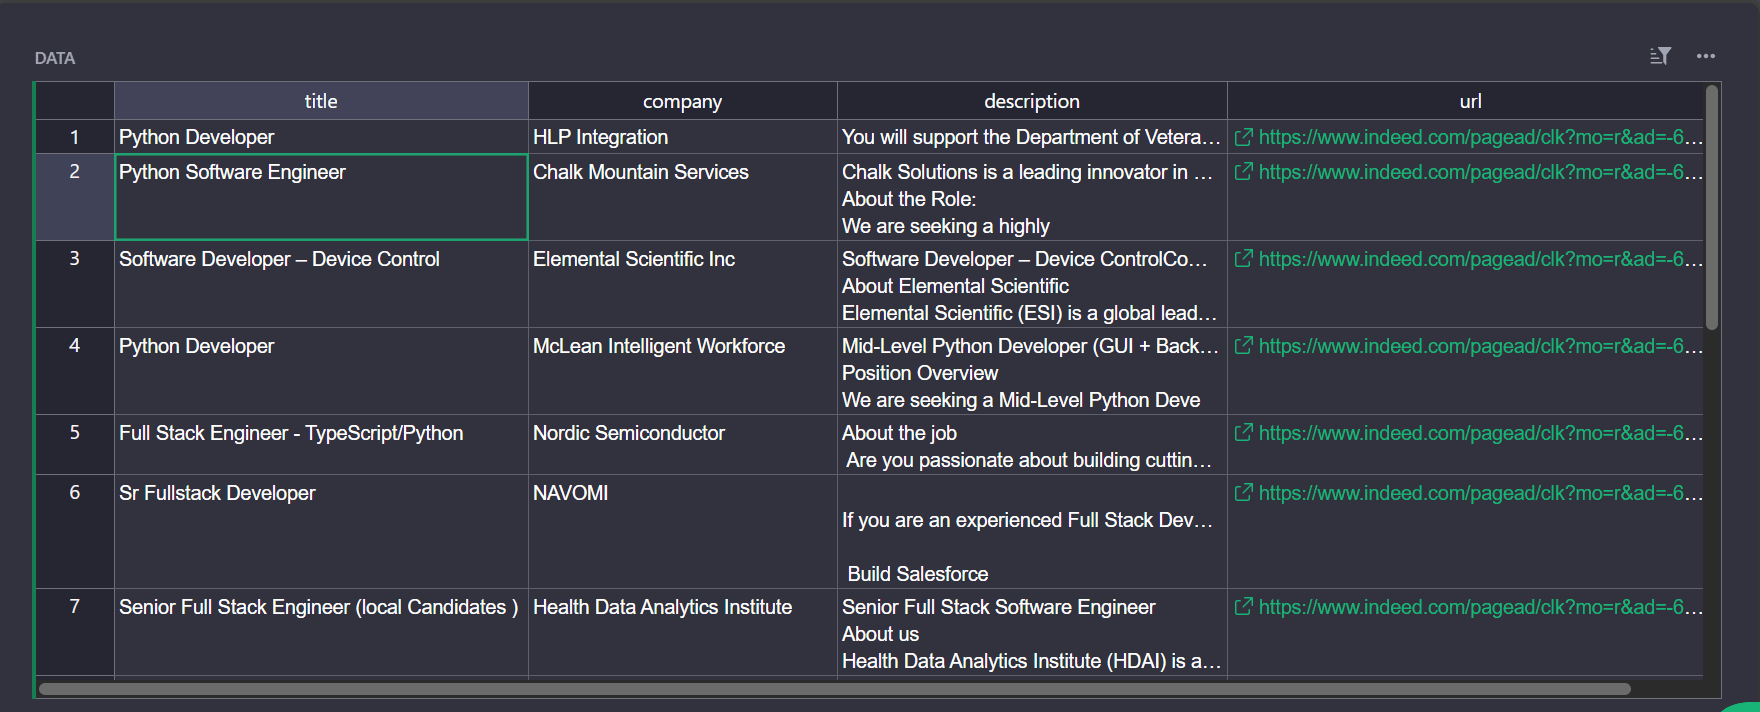Open the filter icon above the table
1760x712 pixels.
[1660, 56]
